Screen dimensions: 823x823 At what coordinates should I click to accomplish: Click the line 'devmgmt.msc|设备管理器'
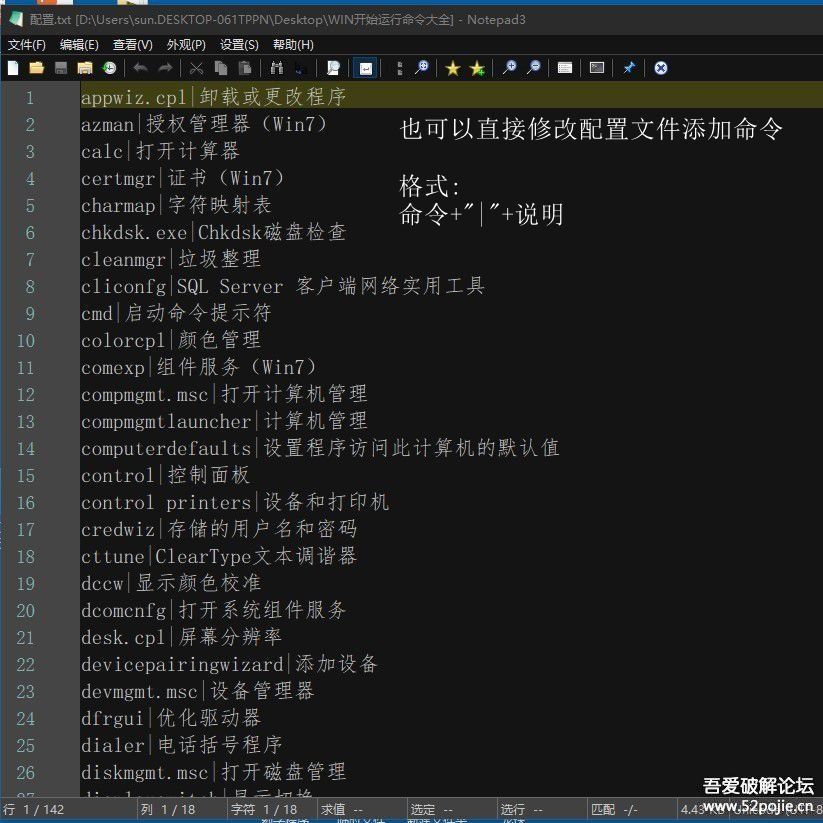click(197, 692)
